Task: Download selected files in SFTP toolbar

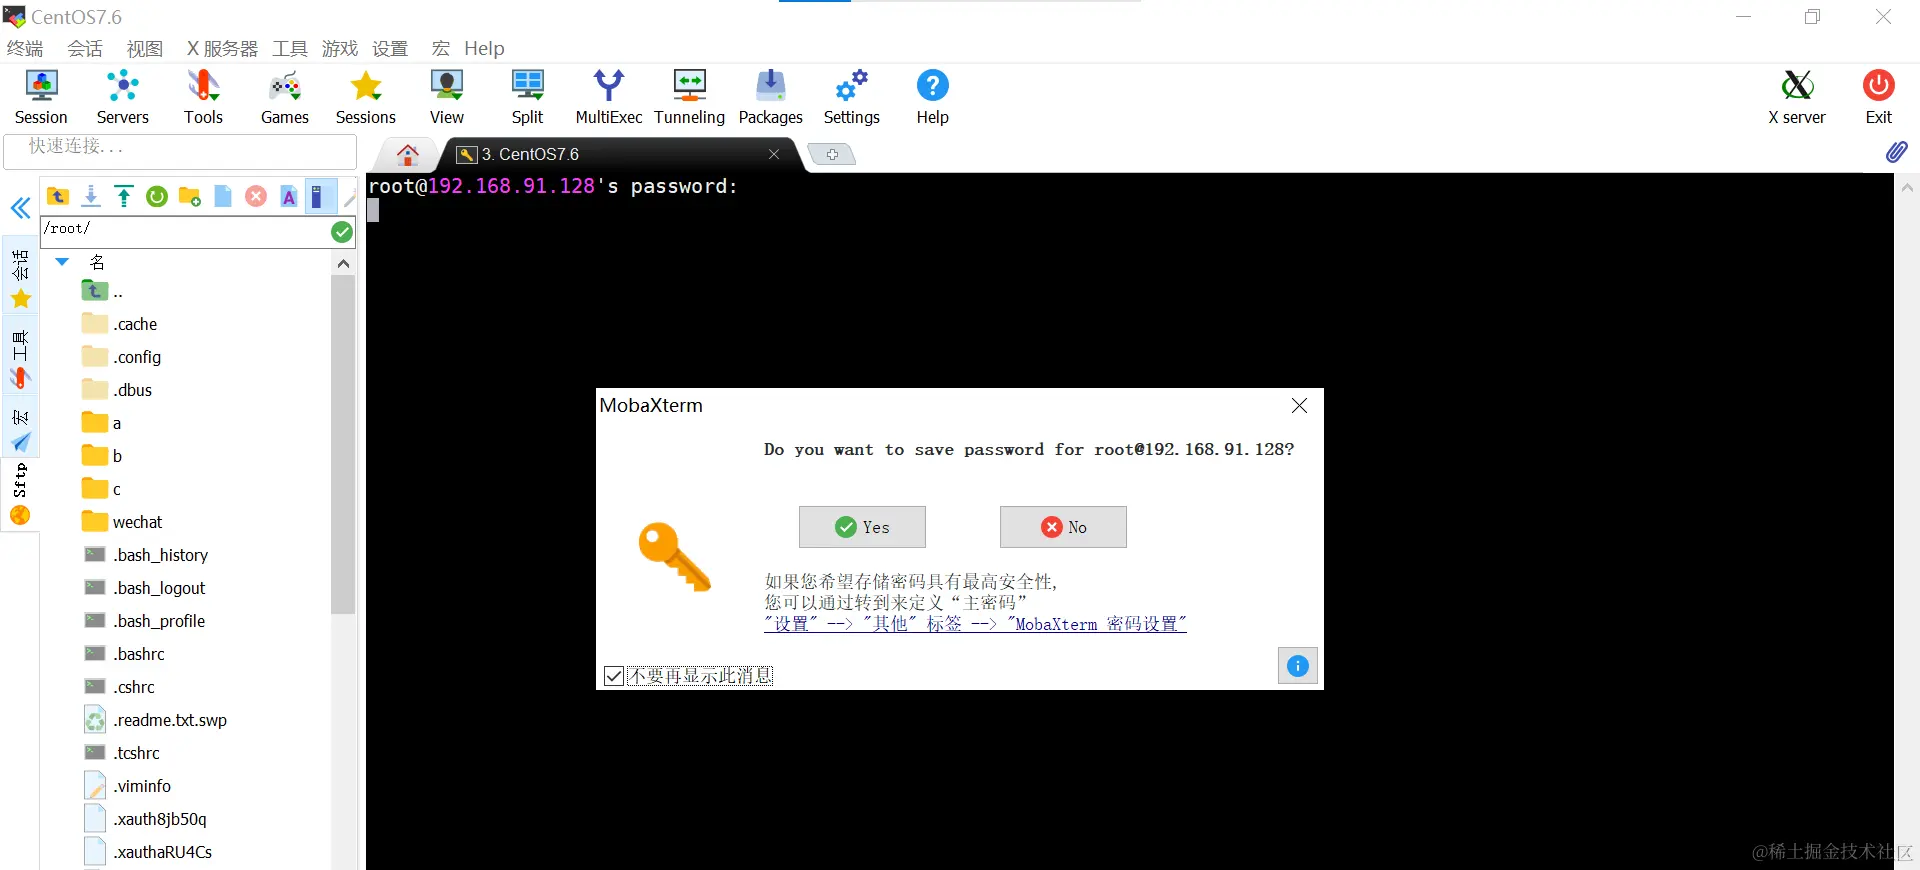Action: (91, 196)
